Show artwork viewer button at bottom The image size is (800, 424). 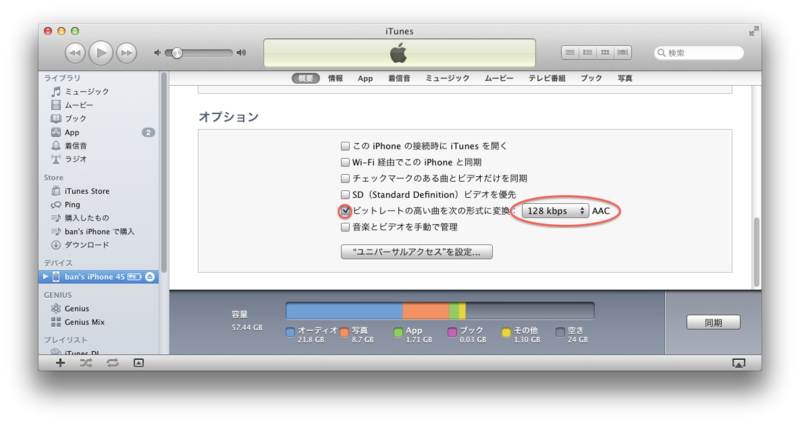138,363
